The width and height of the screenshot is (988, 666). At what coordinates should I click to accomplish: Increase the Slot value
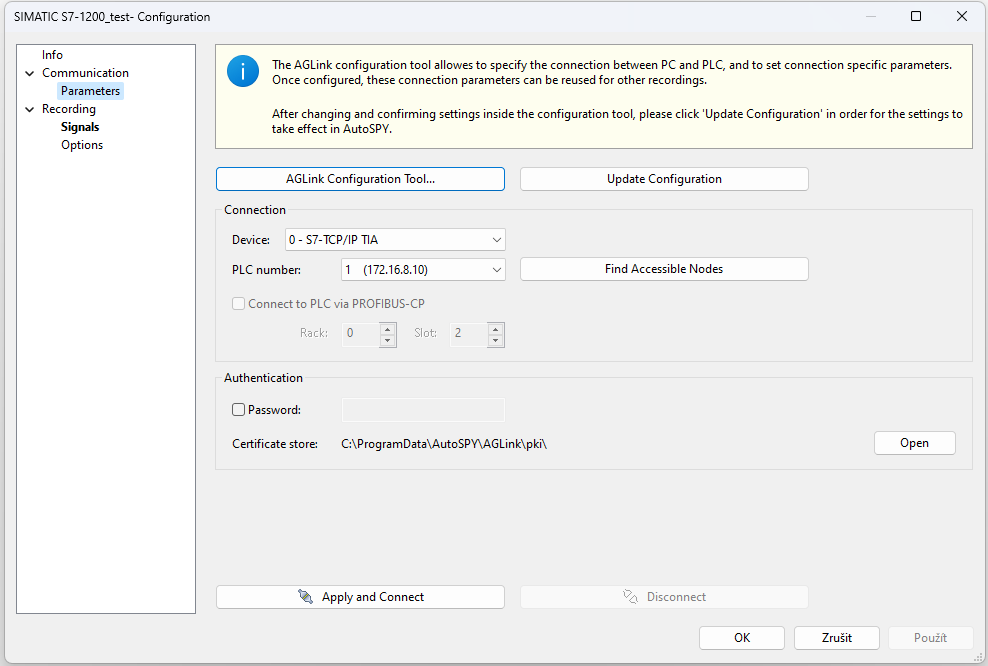(496, 329)
